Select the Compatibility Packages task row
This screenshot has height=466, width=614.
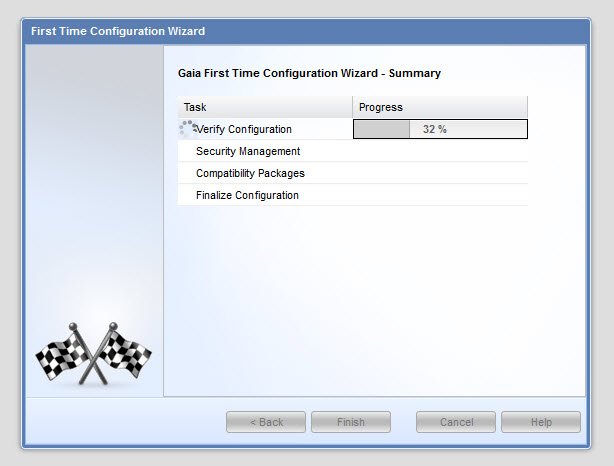coord(352,173)
